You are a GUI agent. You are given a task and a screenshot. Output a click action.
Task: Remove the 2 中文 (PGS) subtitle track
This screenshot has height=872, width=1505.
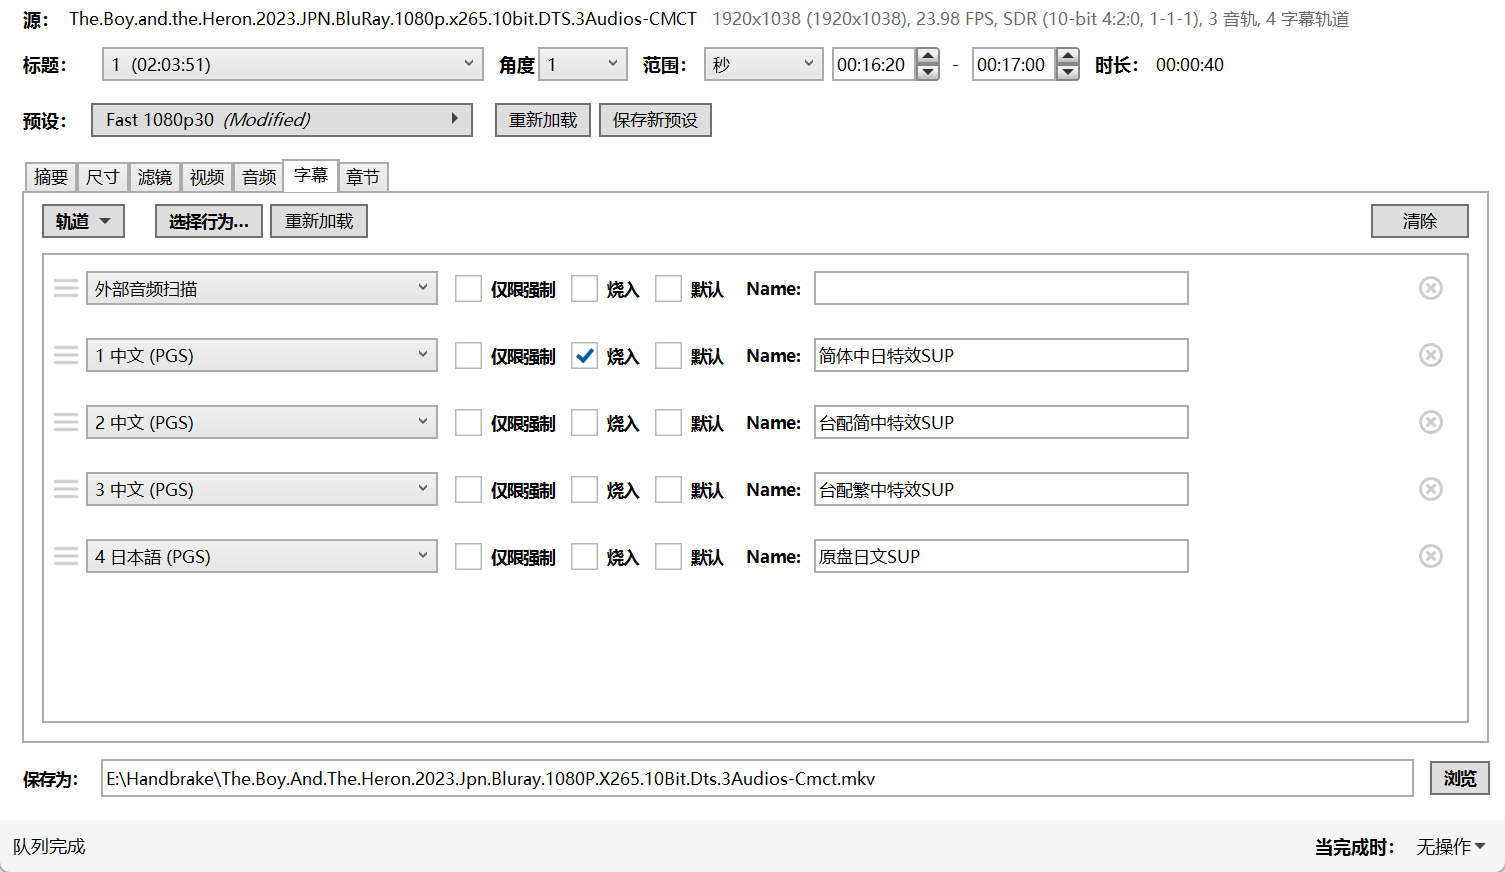(1430, 422)
